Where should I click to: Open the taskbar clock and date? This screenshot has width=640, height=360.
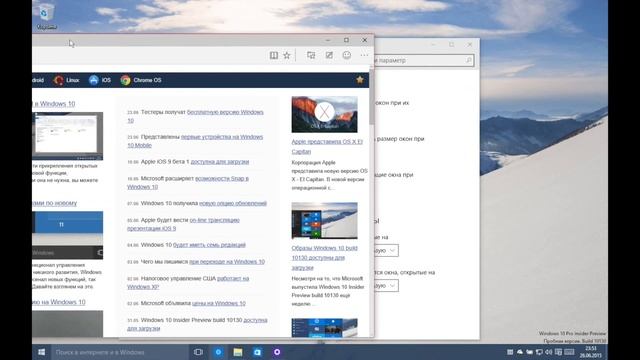coord(591,352)
